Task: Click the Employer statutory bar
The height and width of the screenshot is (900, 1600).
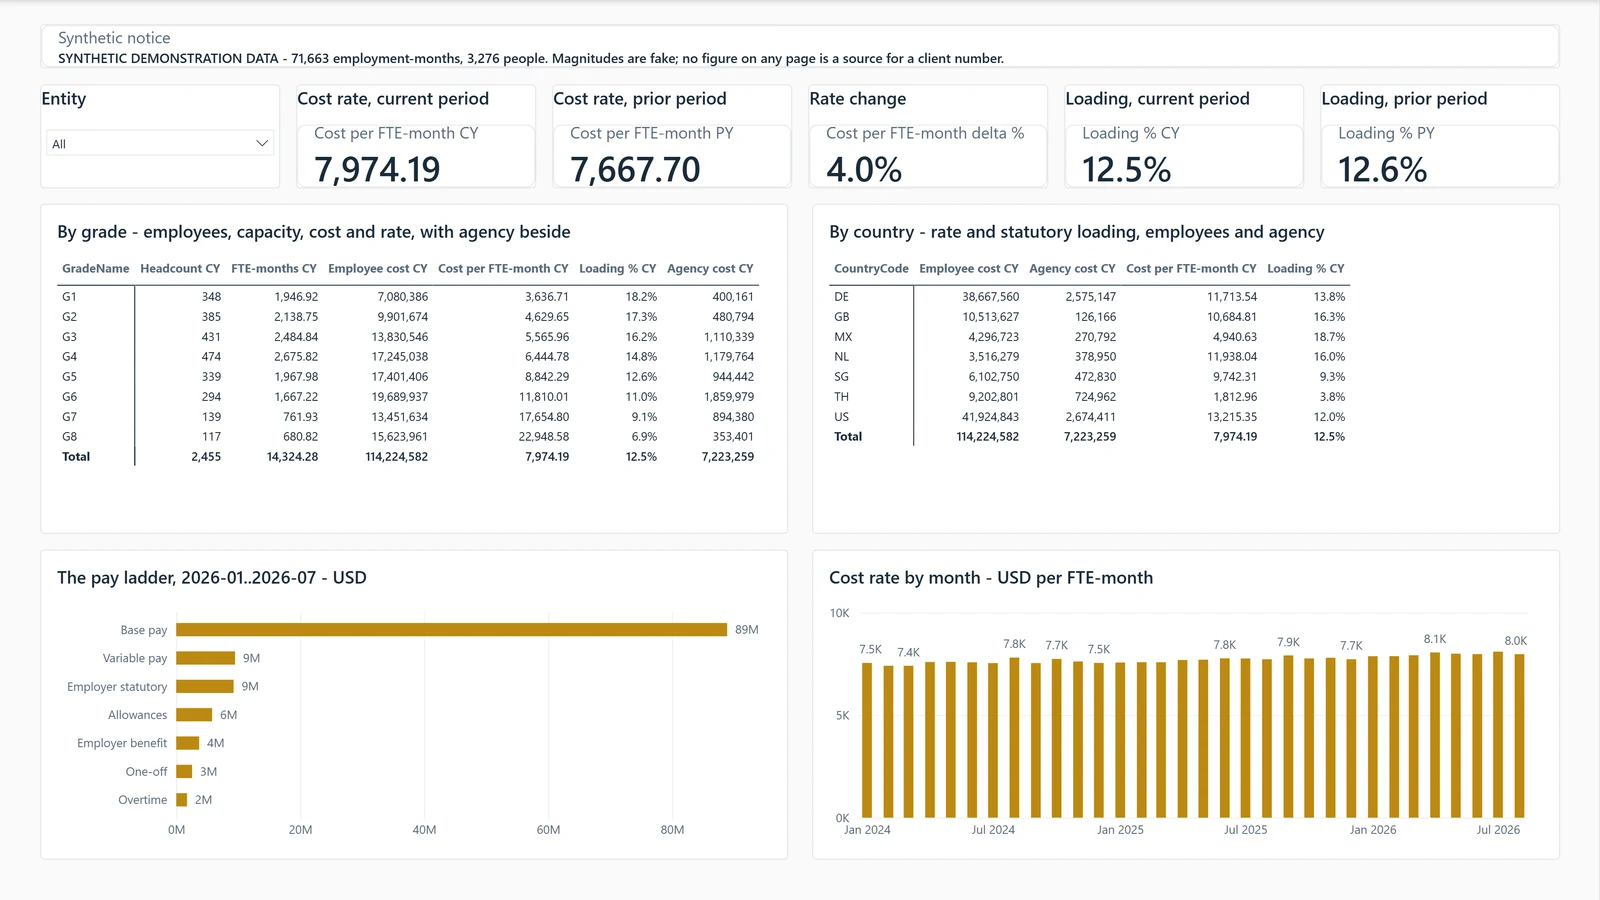Action: click(x=204, y=686)
